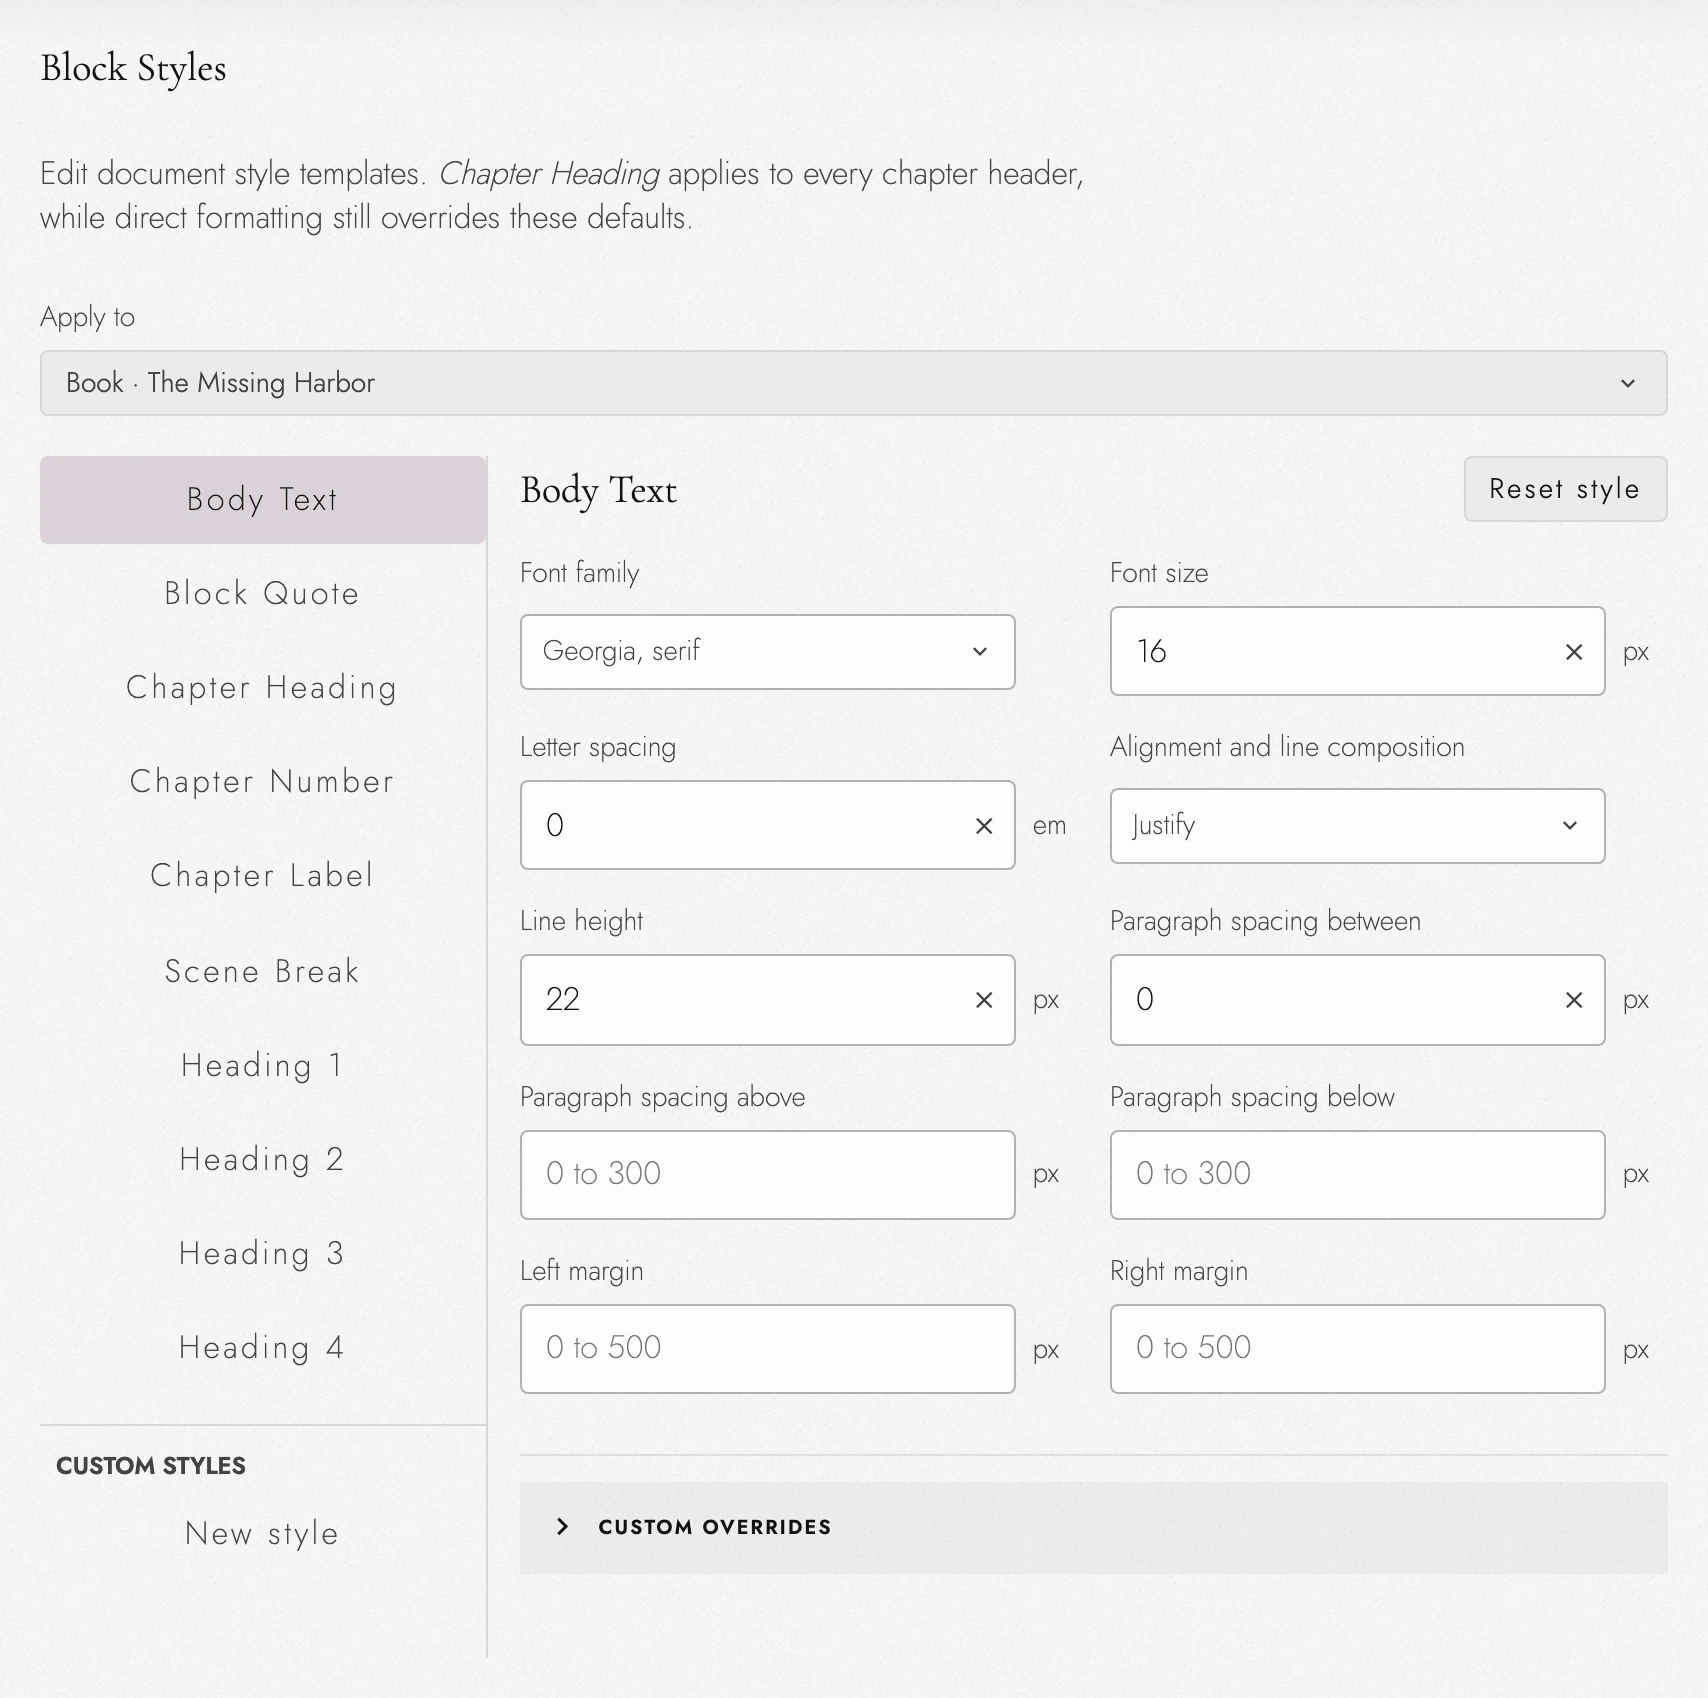Expand the Custom Overrides section
Image resolution: width=1708 pixels, height=1698 pixels.
tap(1093, 1527)
